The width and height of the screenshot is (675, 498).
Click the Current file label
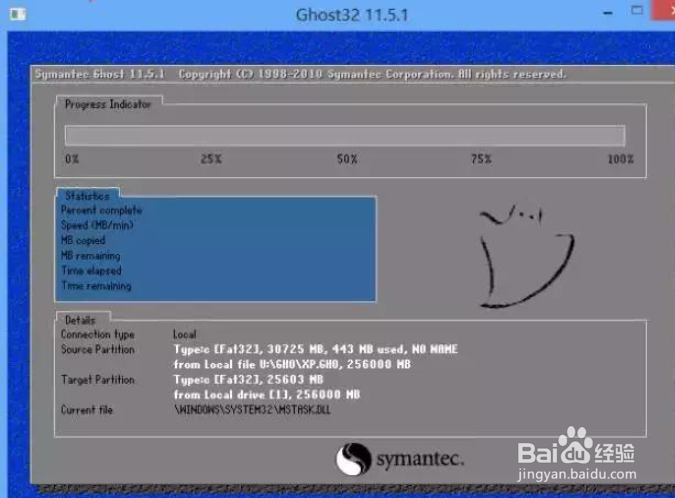[x=87, y=410]
